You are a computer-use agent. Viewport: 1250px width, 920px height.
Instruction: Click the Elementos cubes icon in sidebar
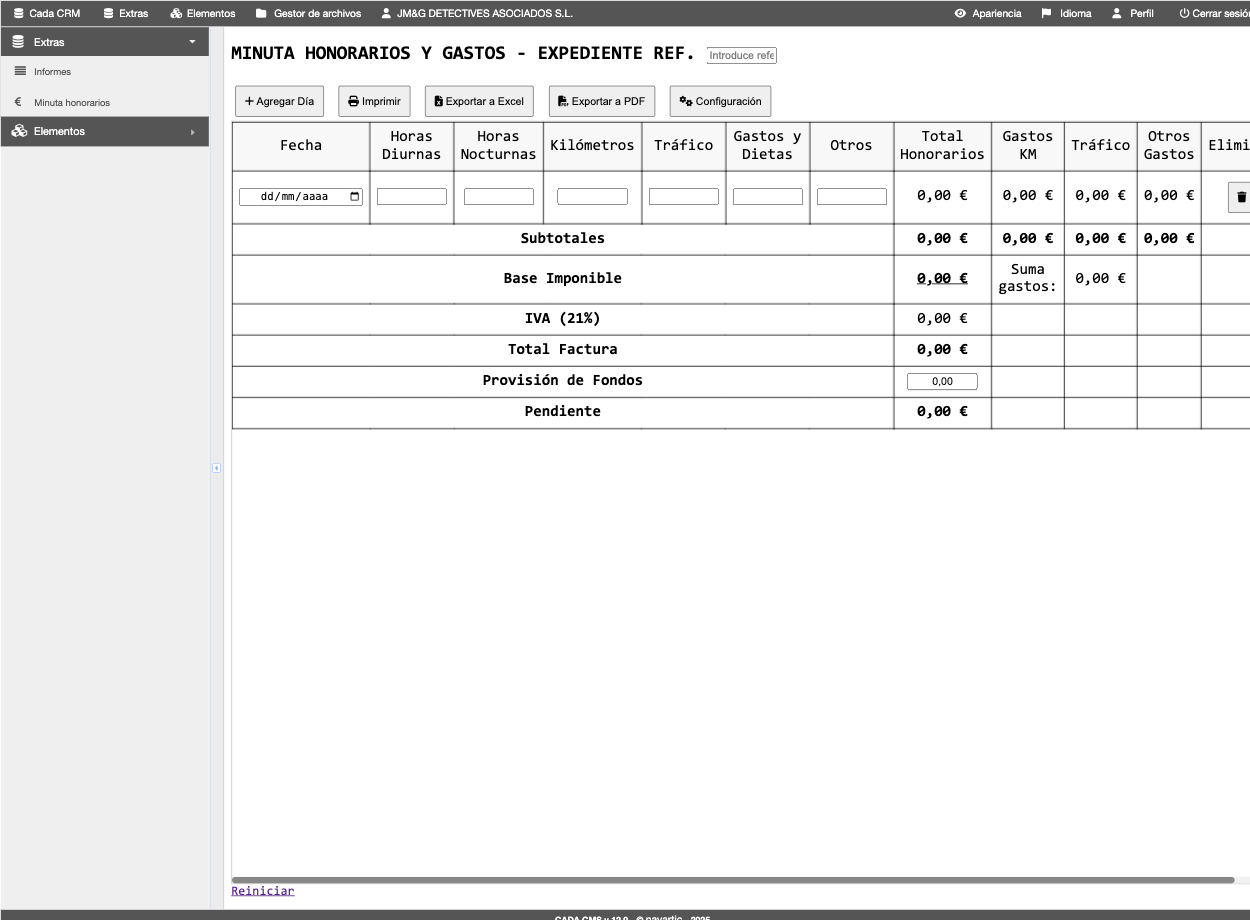coord(19,131)
